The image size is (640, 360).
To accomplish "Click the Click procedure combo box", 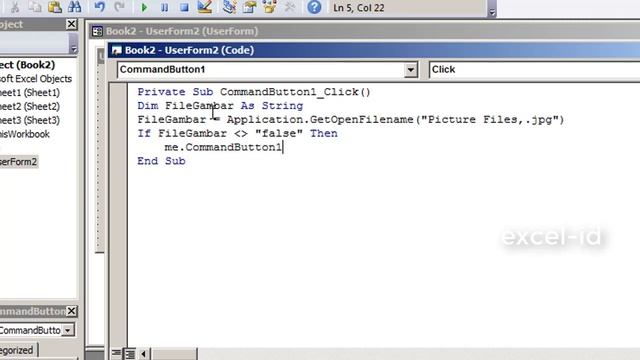I will pos(534,70).
